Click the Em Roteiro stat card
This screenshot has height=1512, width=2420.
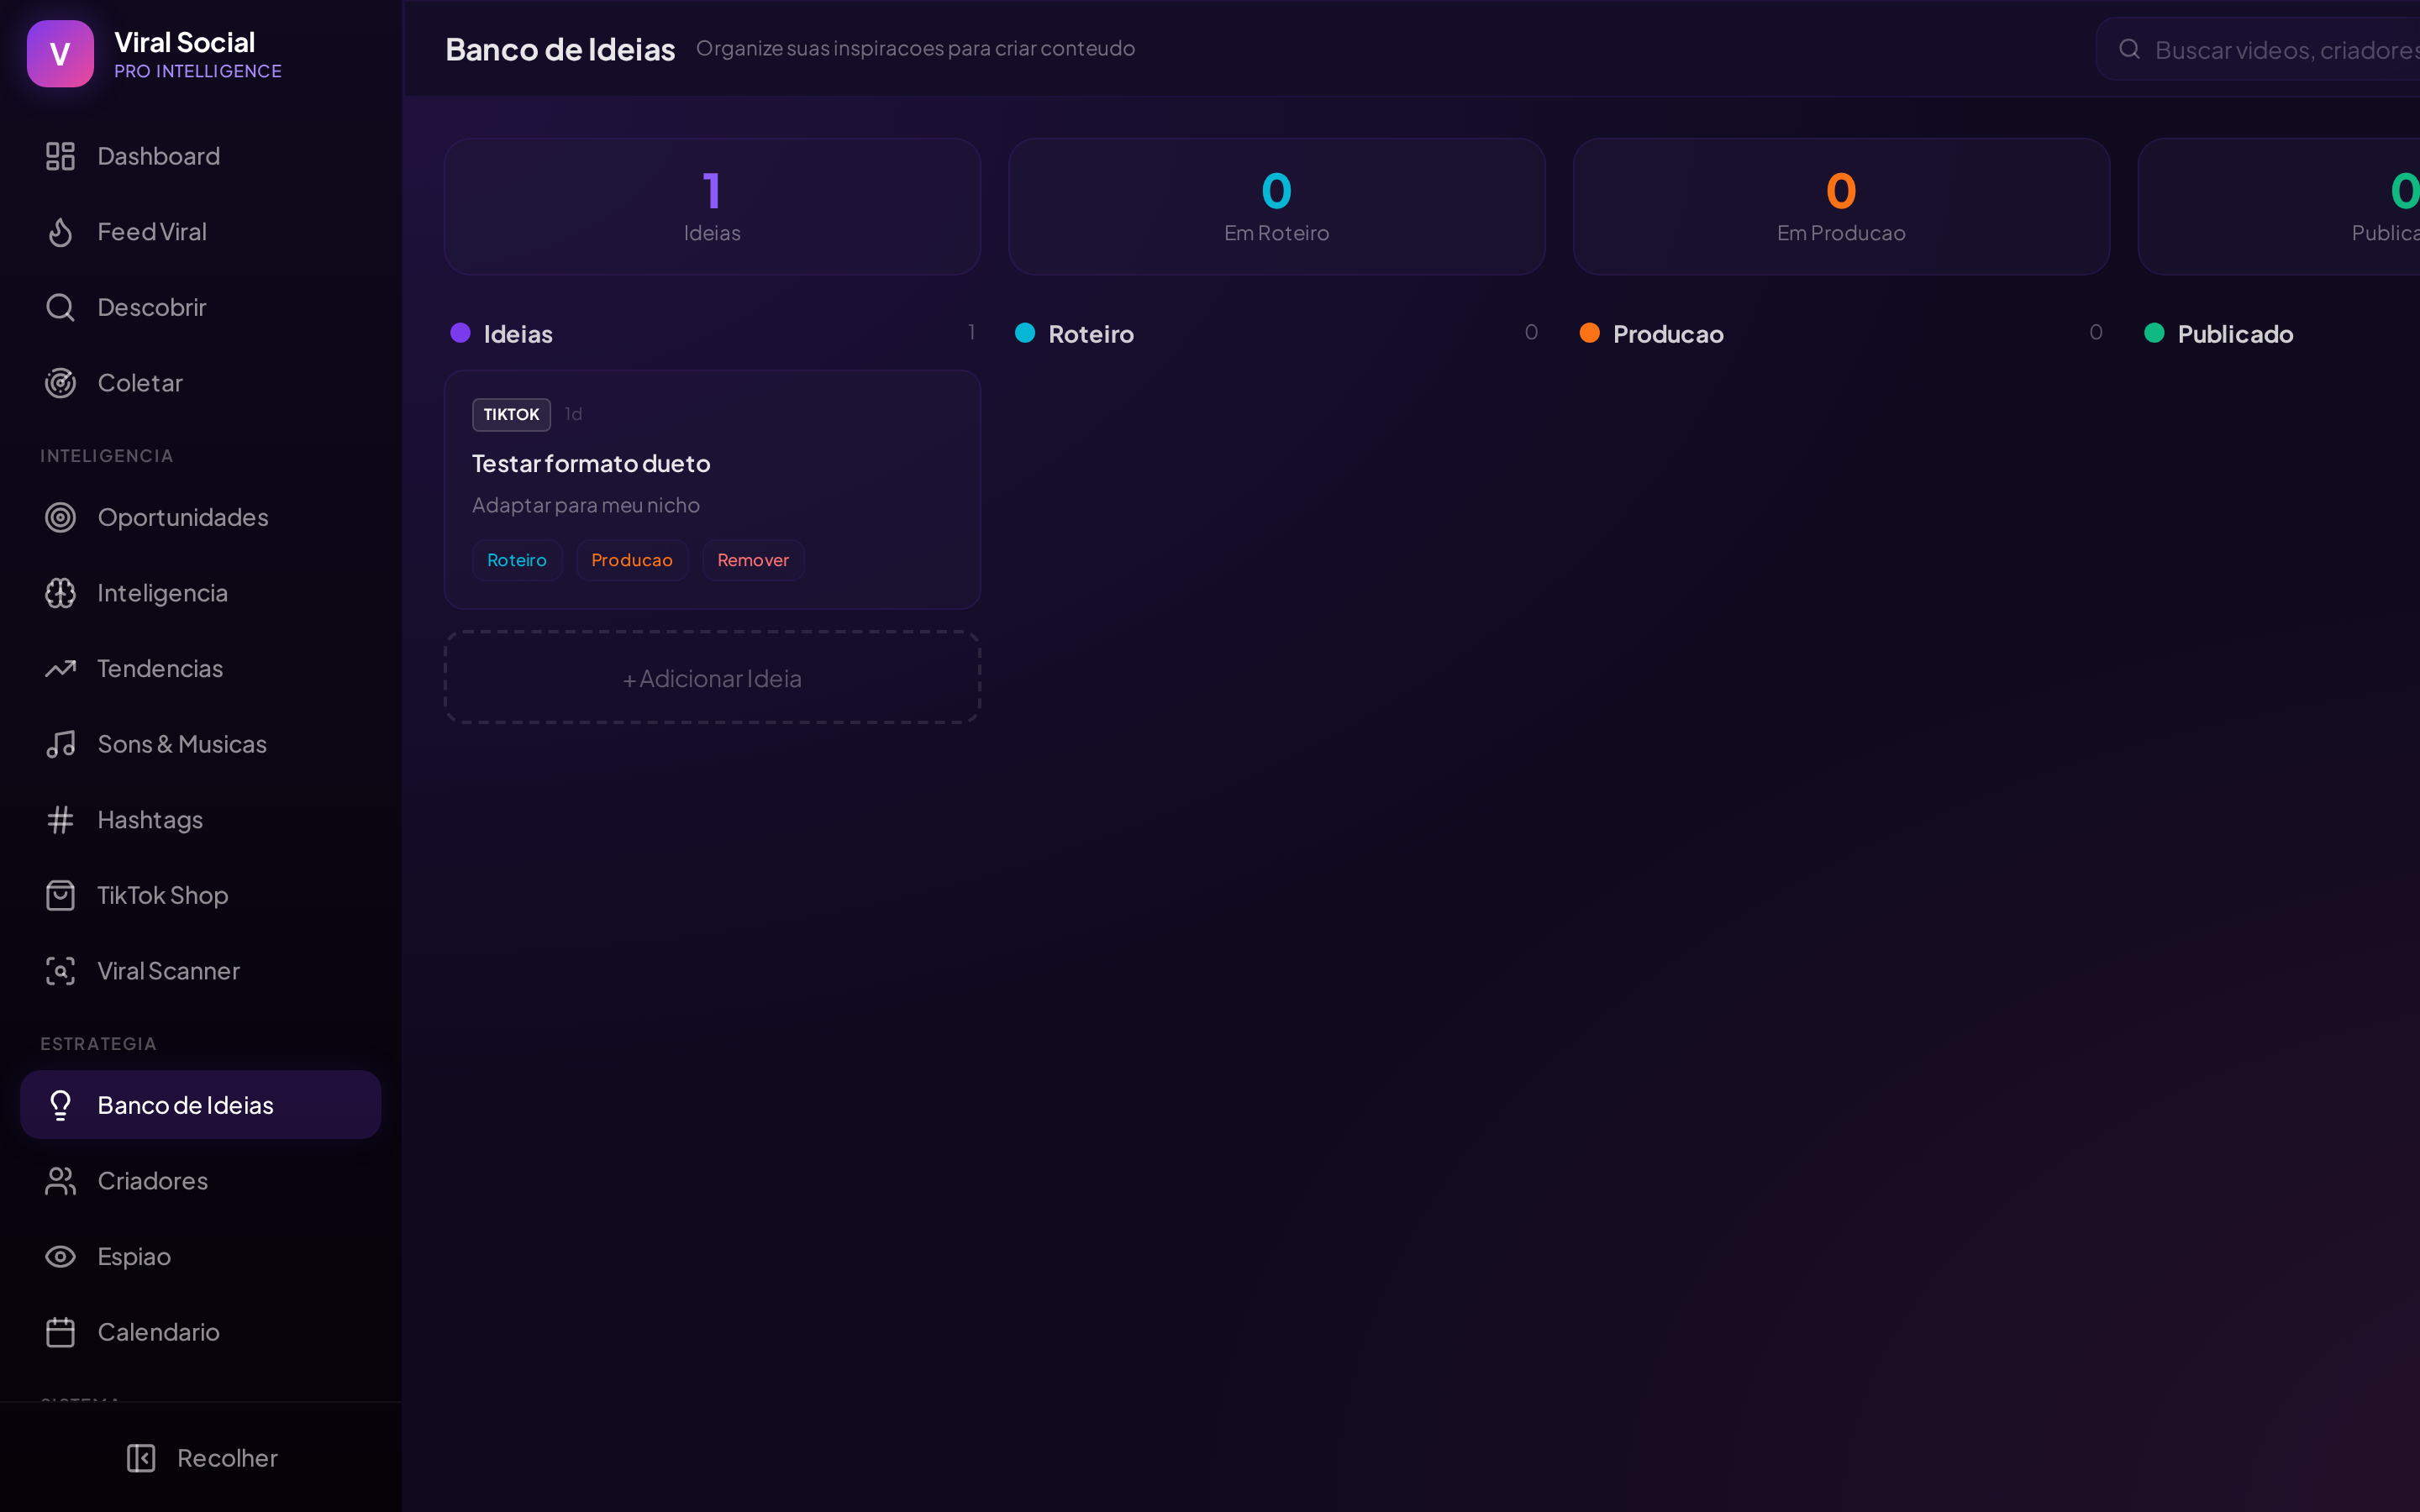click(1277, 207)
